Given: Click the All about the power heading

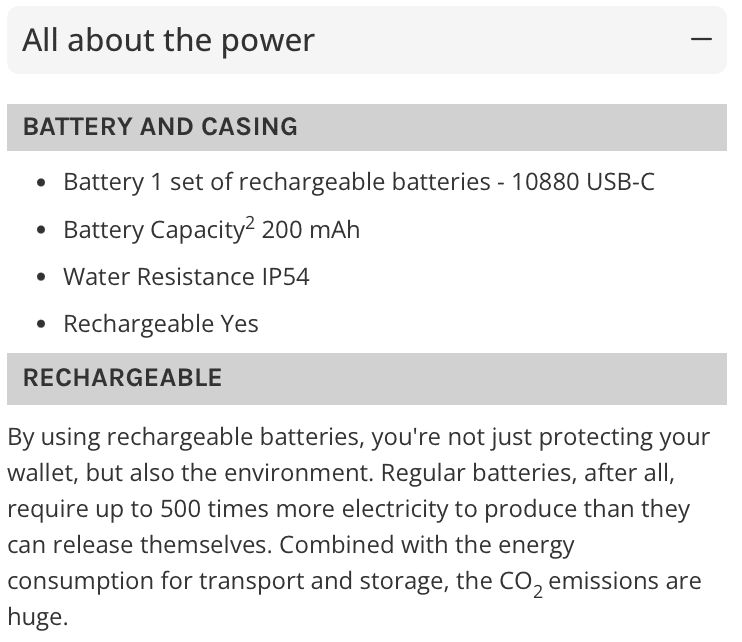Looking at the screenshot, I should pyautogui.click(x=168, y=41).
